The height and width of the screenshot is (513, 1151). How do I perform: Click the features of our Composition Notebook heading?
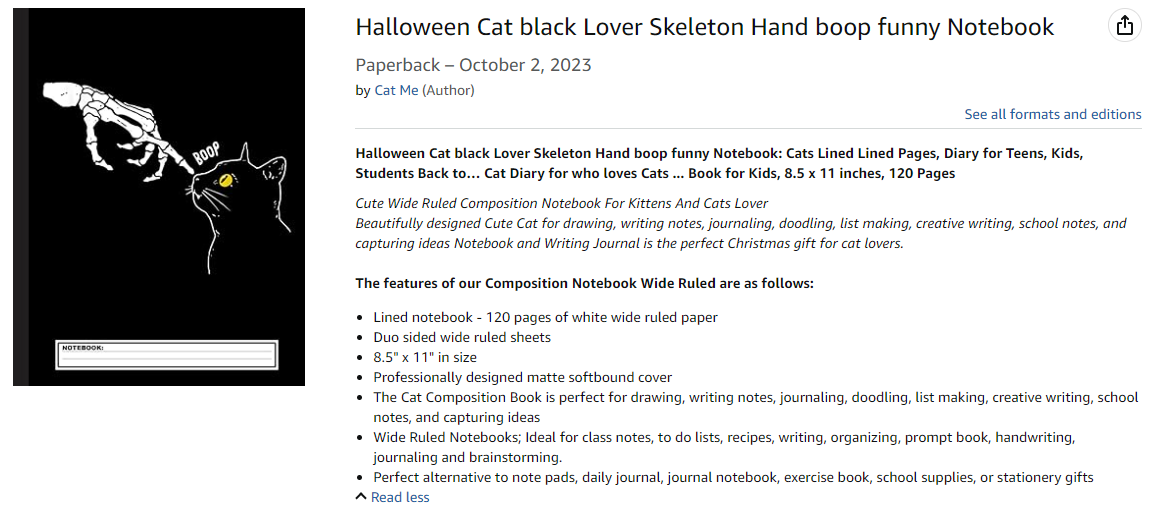point(584,283)
